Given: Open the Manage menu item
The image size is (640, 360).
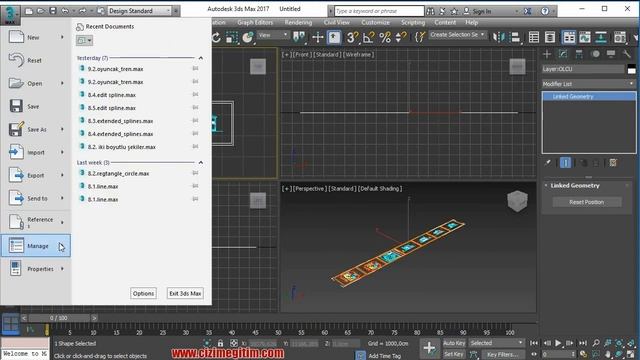Looking at the screenshot, I should (x=36, y=246).
